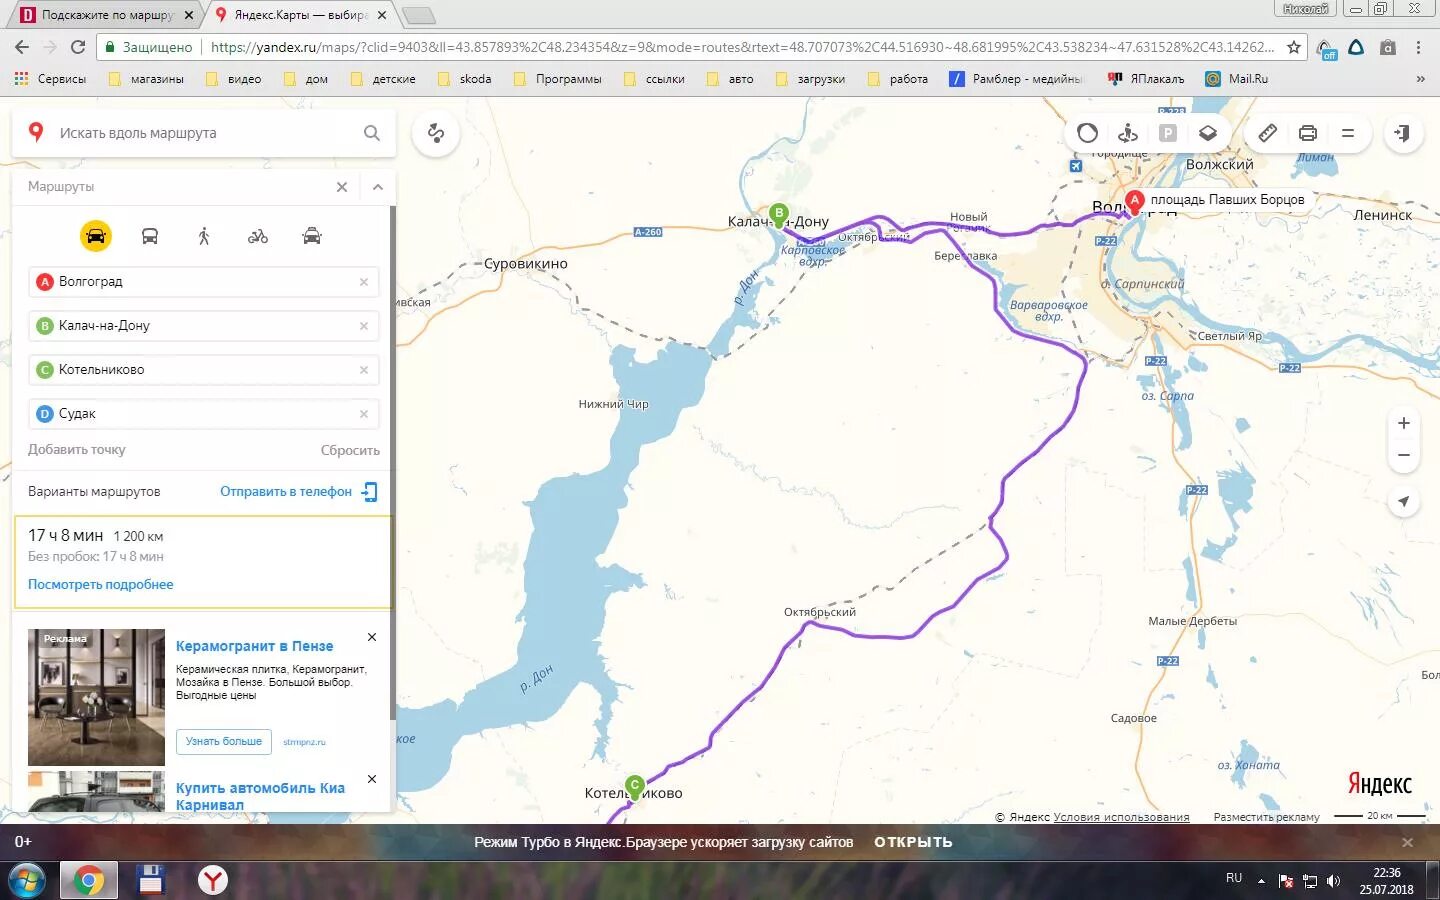Image resolution: width=1440 pixels, height=900 pixels.
Task: Close the Turbo mode banner
Action: pyautogui.click(x=1407, y=842)
